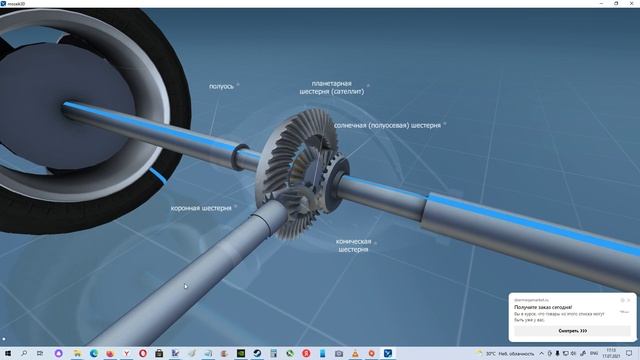This screenshot has width=640, height=360.
Task: Click the 'полуось' label in 3D scene
Action: tap(221, 87)
